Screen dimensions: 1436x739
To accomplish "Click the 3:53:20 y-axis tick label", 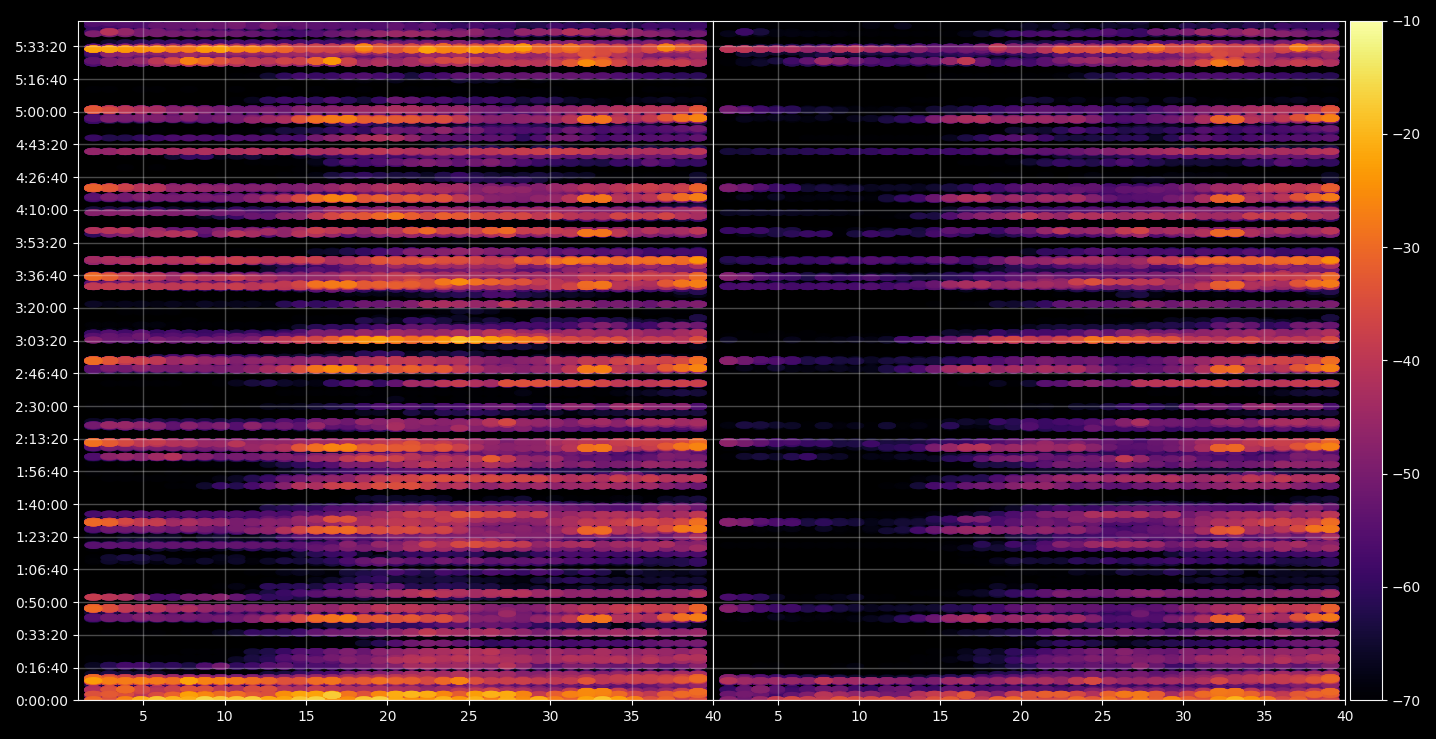I will tap(43, 243).
